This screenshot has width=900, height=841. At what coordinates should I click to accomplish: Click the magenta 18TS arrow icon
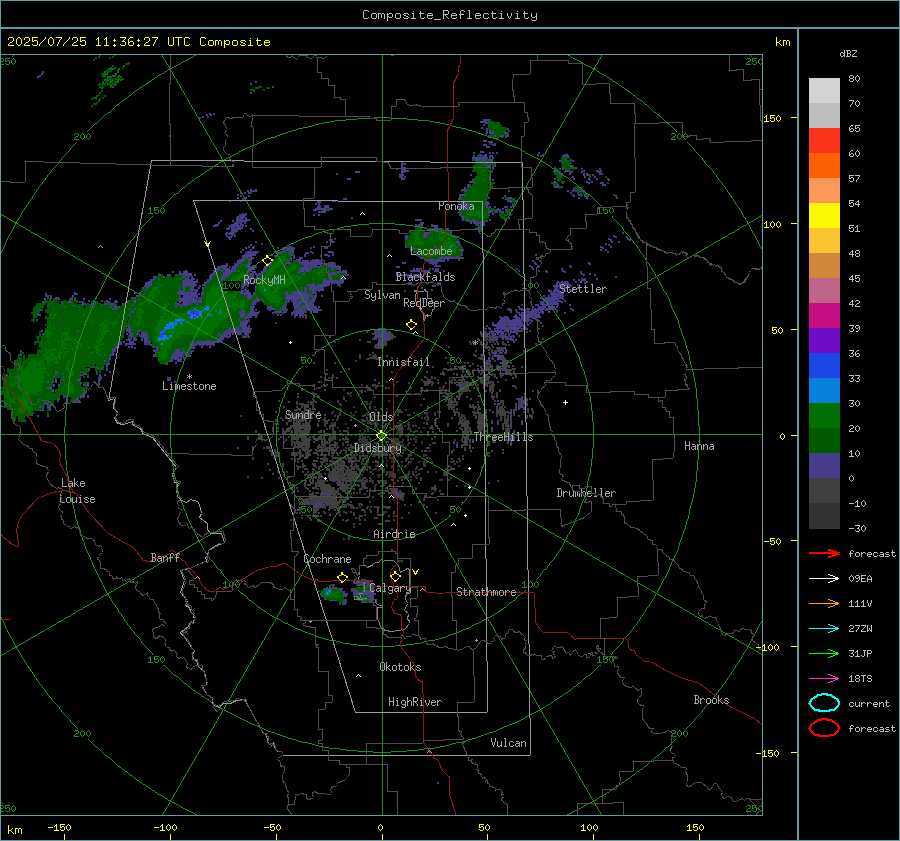824,679
